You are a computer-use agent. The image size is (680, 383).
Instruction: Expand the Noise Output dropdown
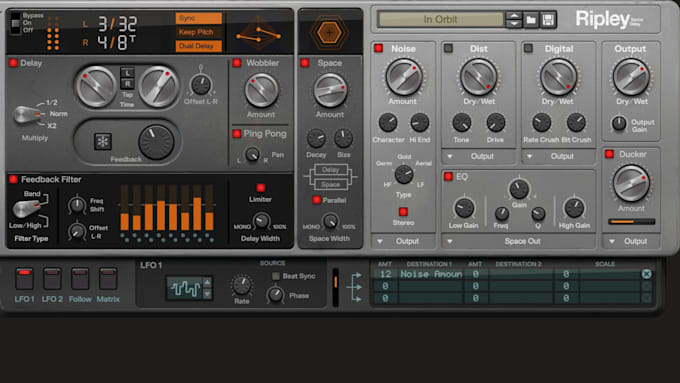tap(403, 241)
